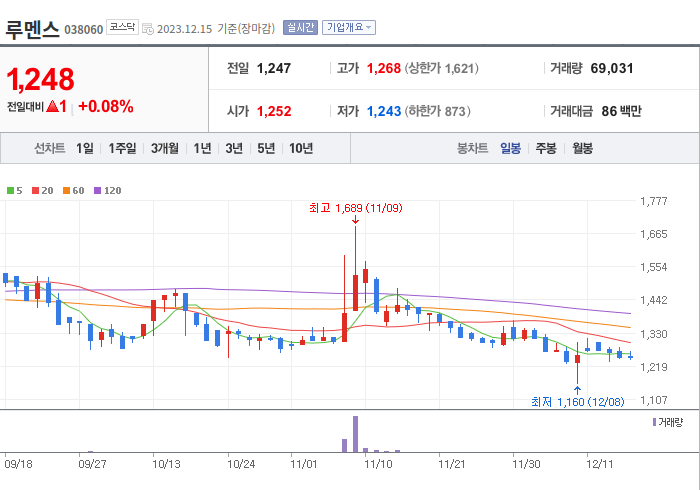700x490 pixels.
Task: Click the 거래량 value 69,031
Action: coord(612,68)
